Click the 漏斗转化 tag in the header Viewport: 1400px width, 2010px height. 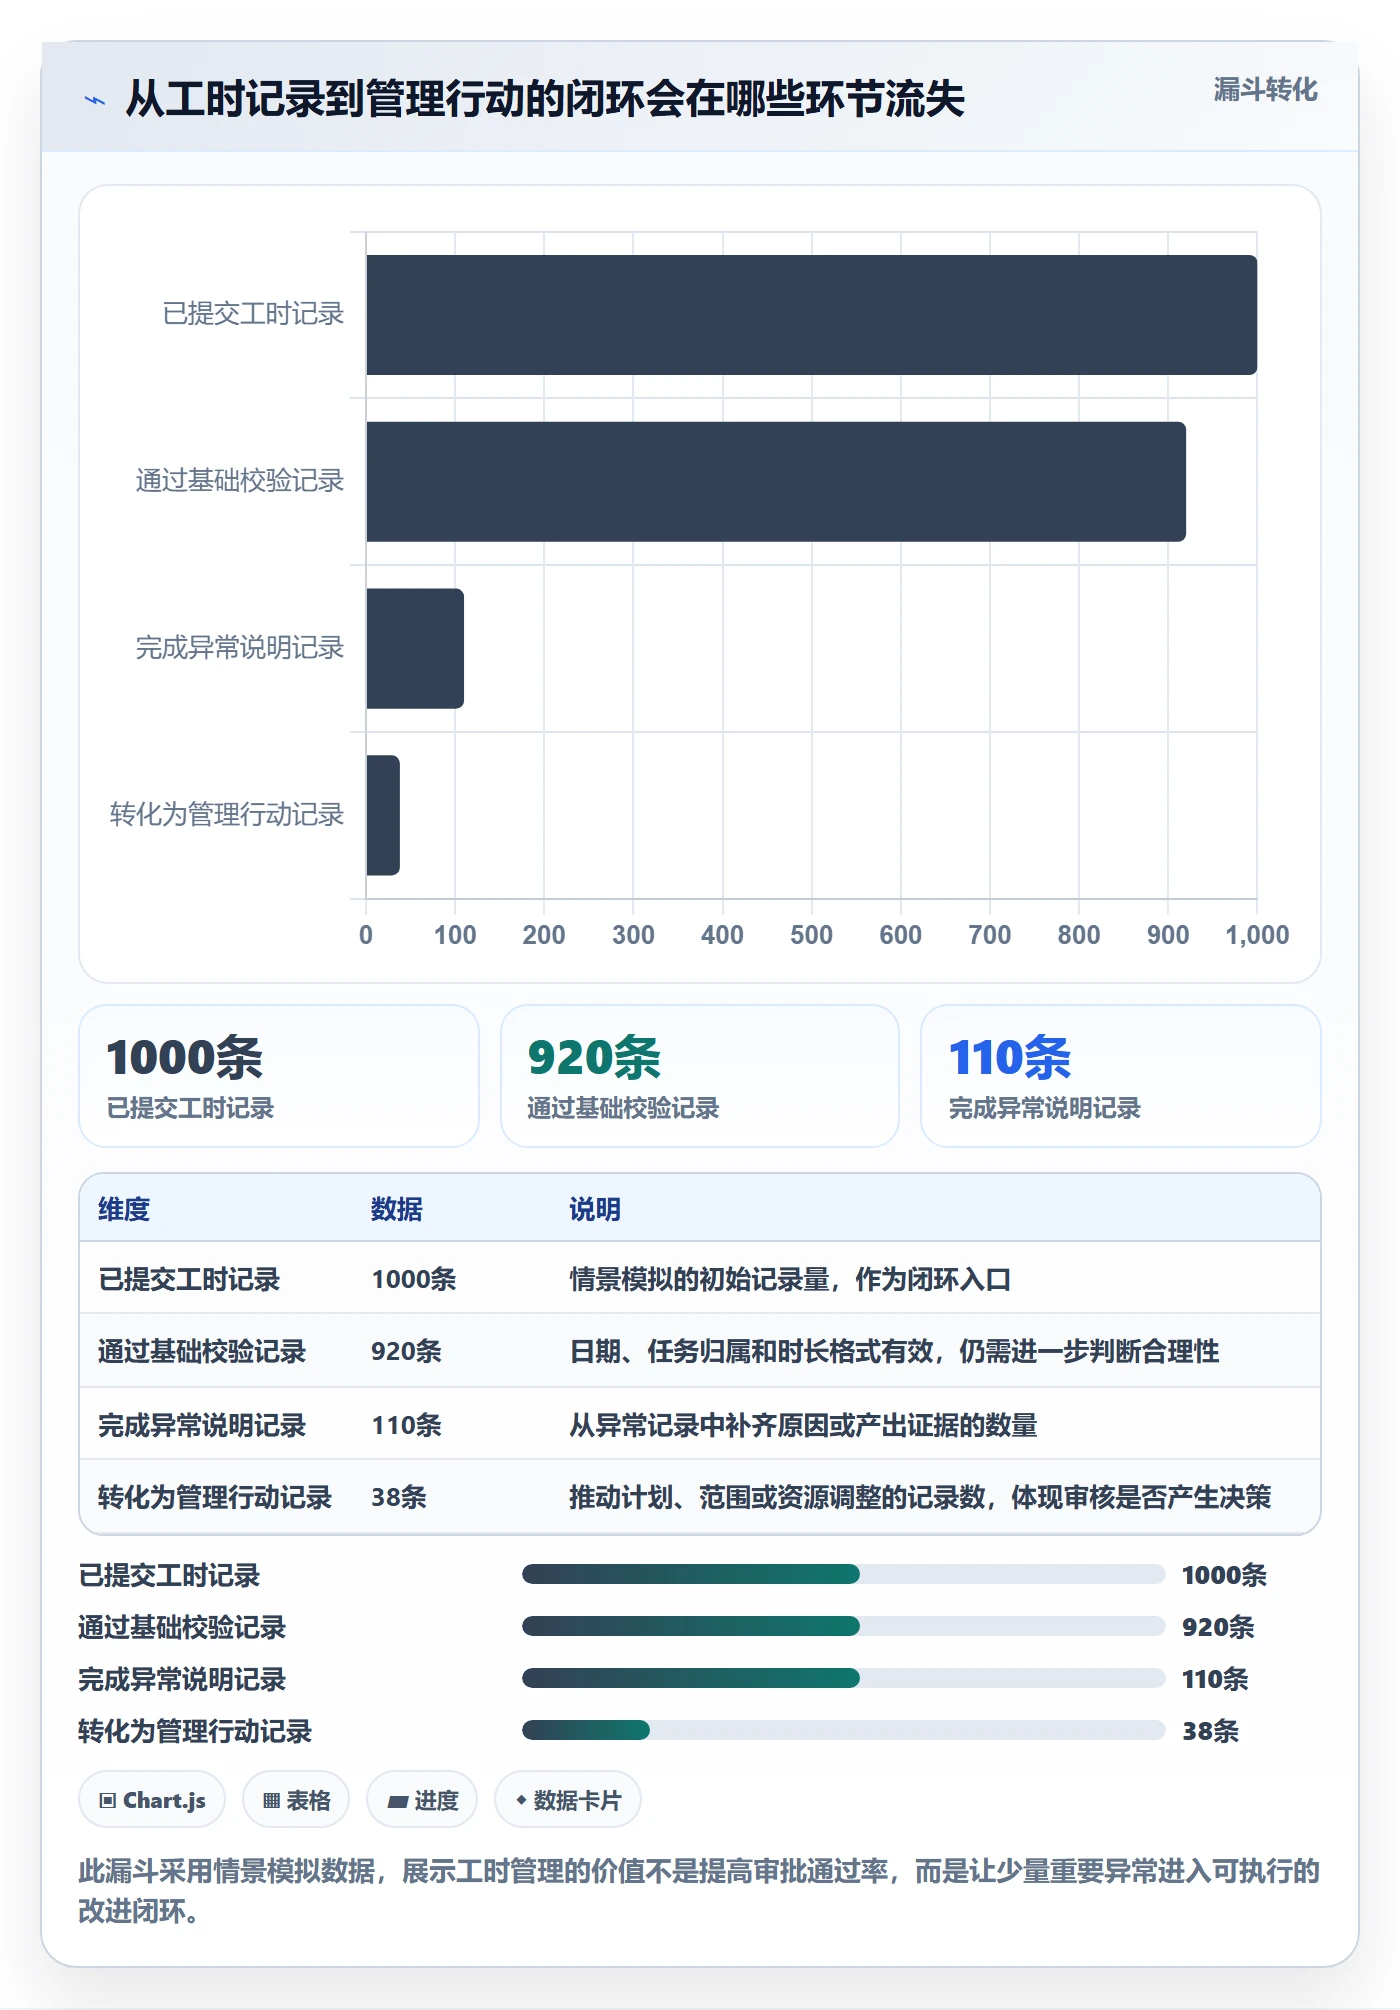click(1265, 90)
